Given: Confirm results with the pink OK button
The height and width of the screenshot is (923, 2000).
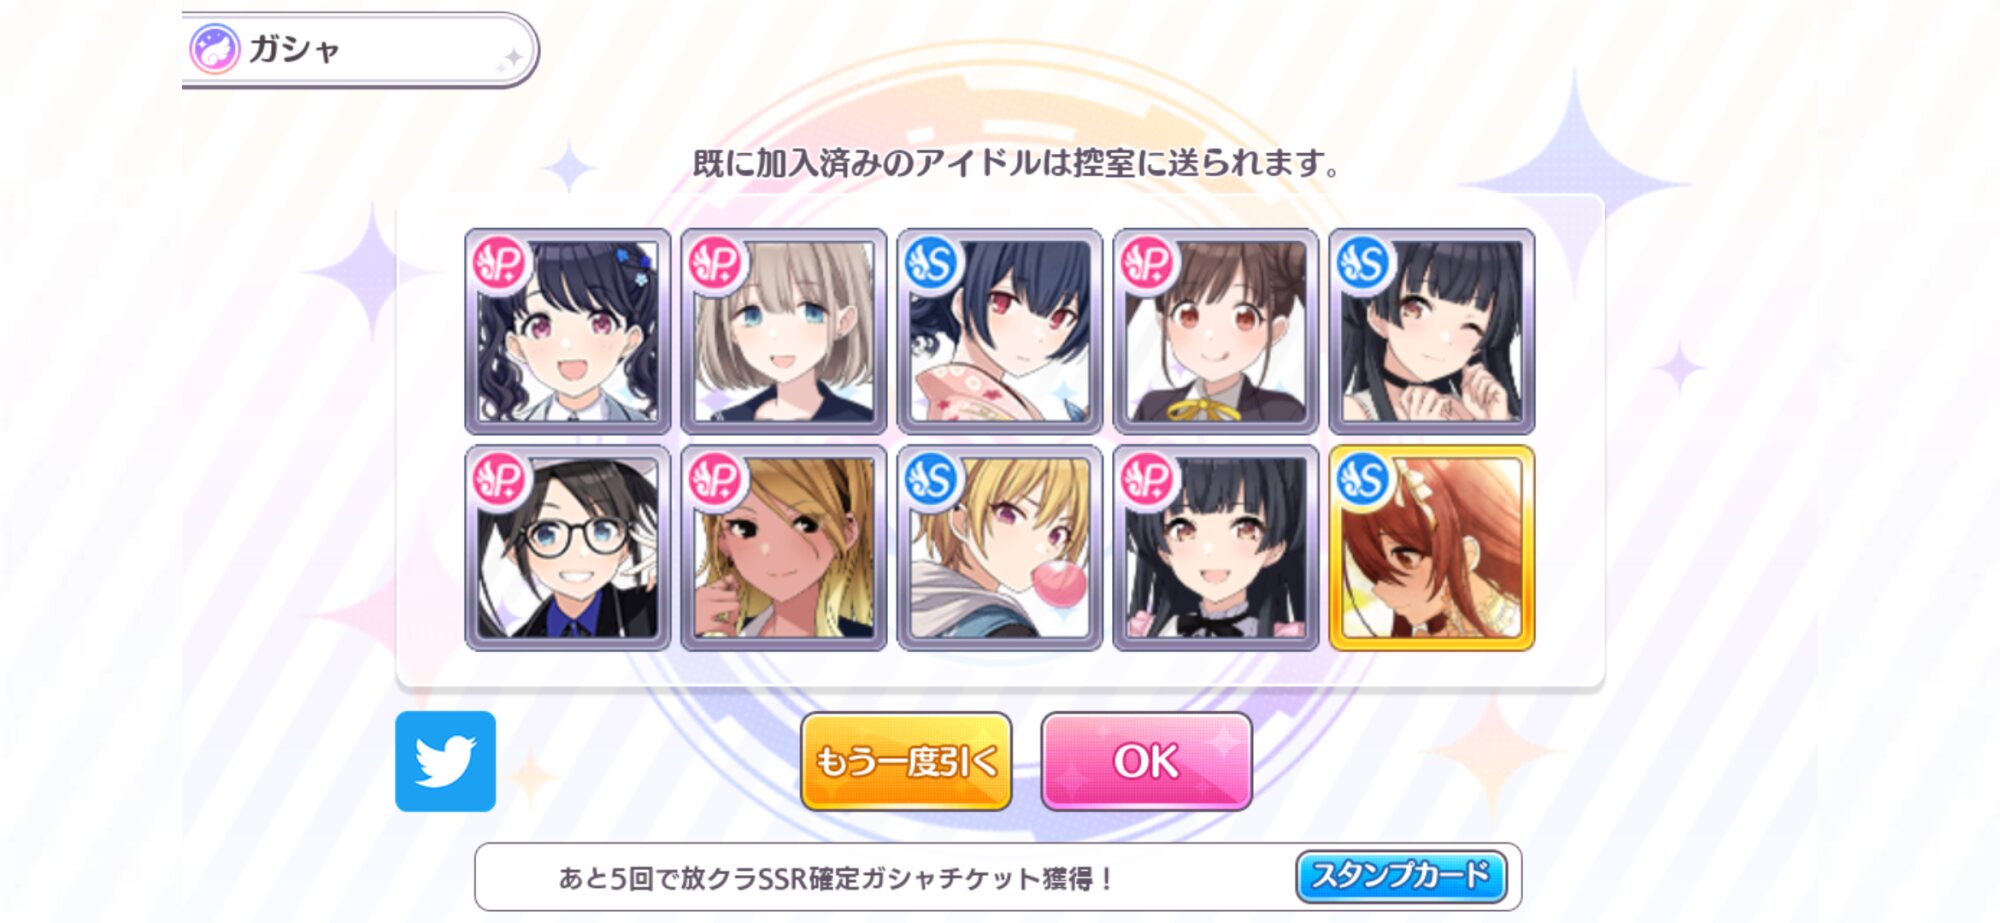Looking at the screenshot, I should (1146, 761).
